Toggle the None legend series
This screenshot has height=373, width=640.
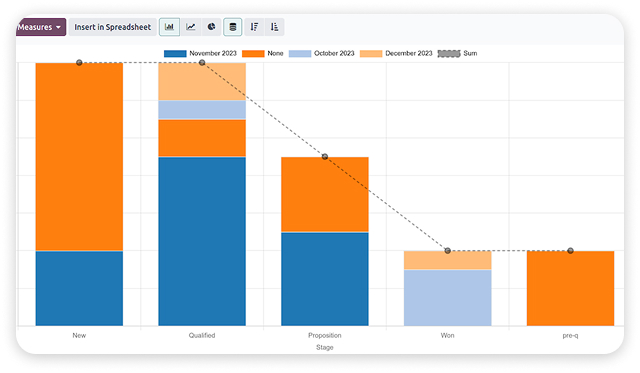(263, 53)
